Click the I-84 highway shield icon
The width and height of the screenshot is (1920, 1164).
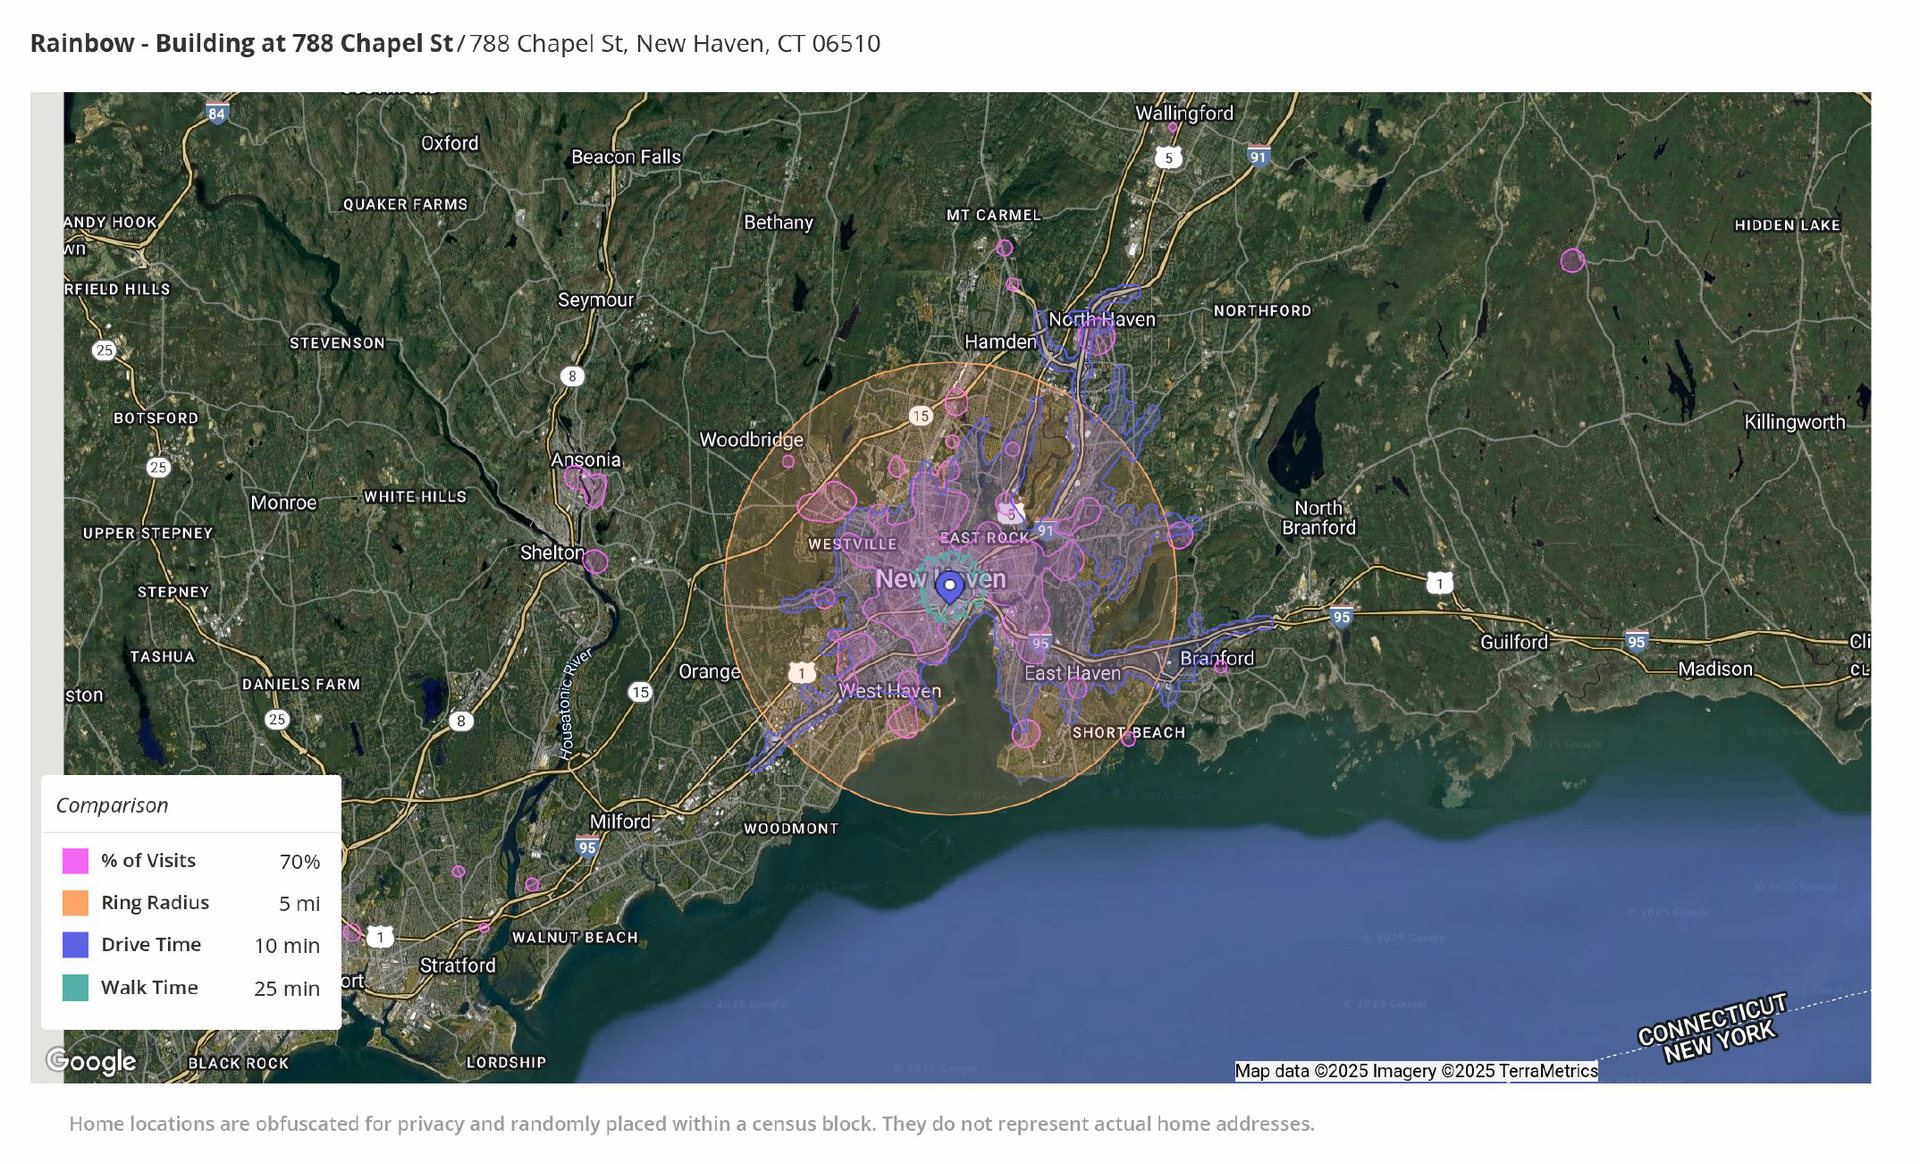(217, 113)
